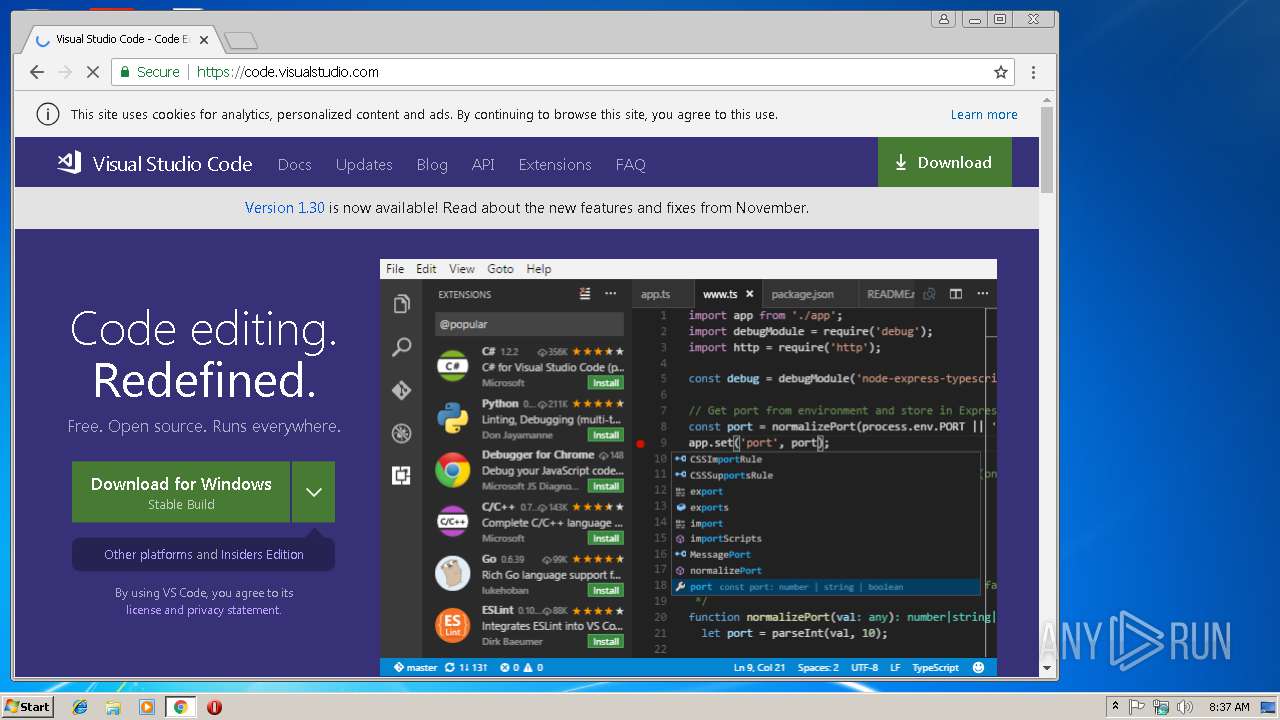The width and height of the screenshot is (1280, 720).
Task: Open the red Opera taskbar icon
Action: (x=214, y=707)
